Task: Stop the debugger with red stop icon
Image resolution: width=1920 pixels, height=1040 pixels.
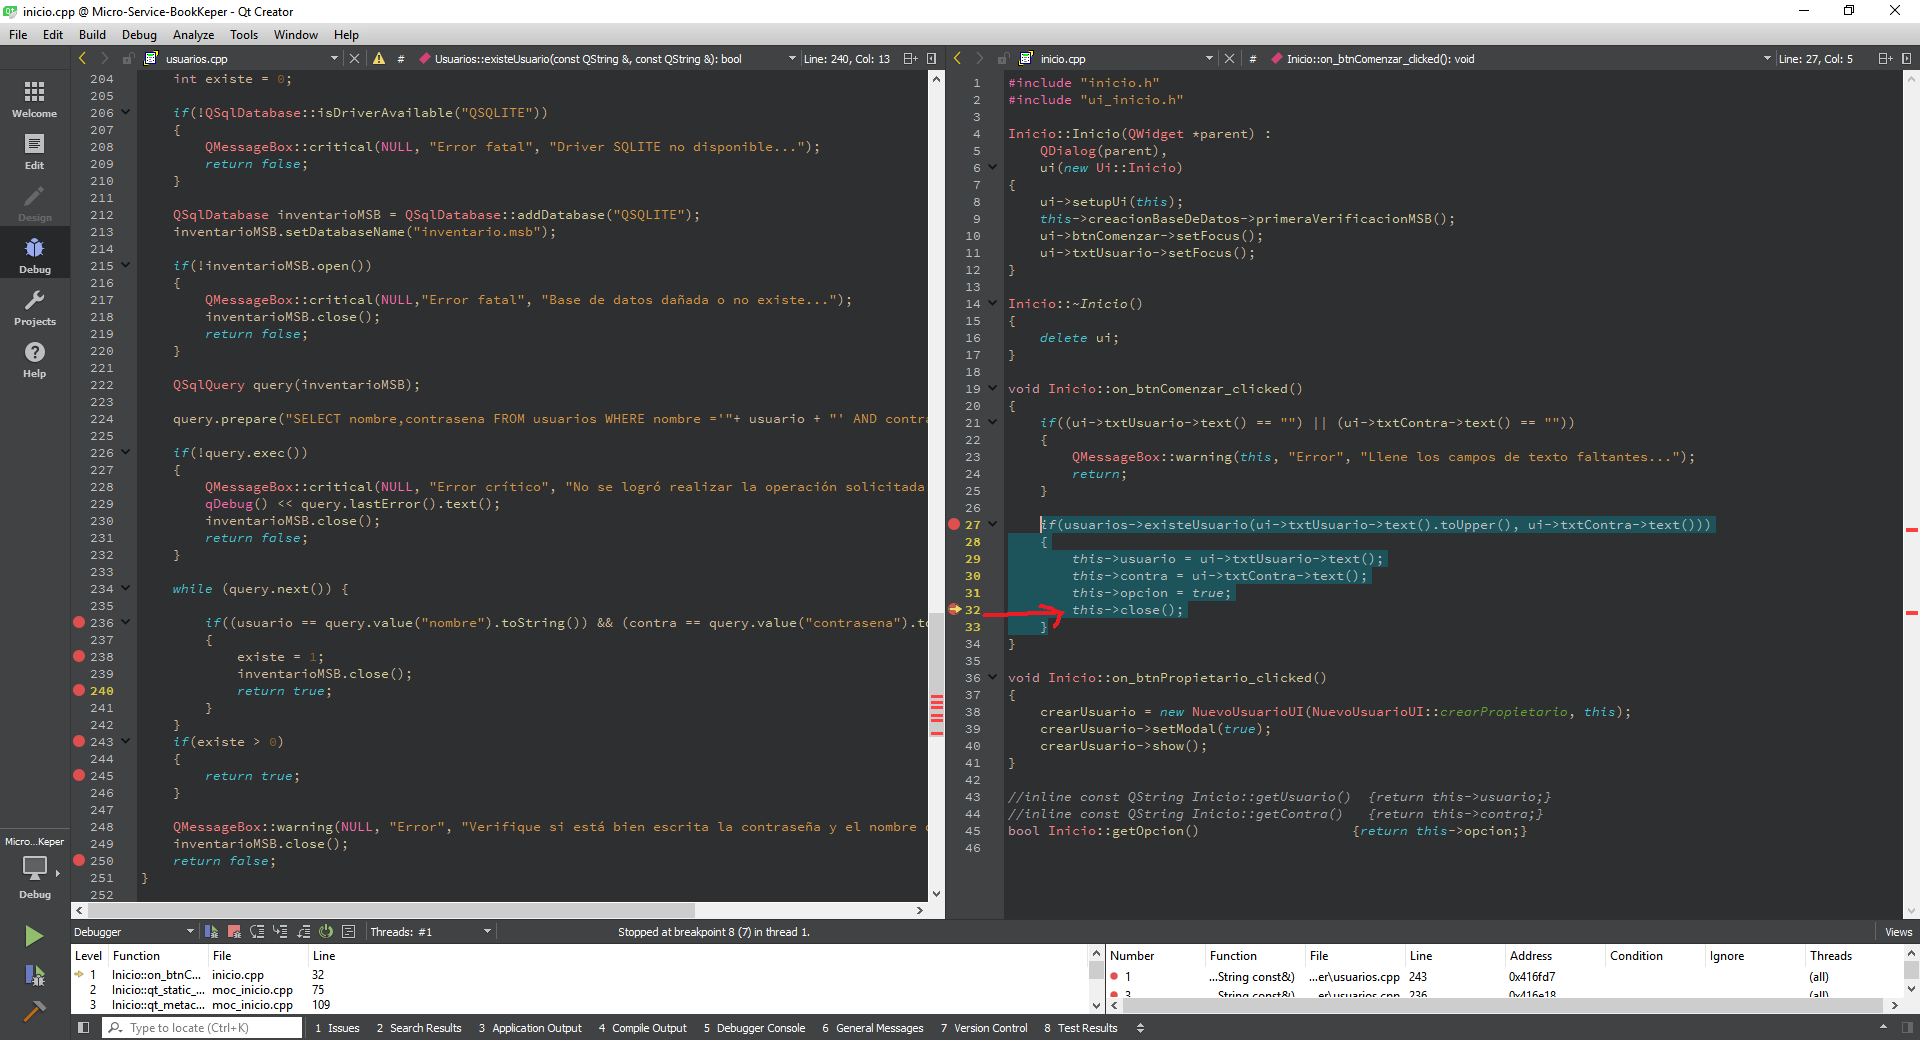Action: pyautogui.click(x=234, y=932)
